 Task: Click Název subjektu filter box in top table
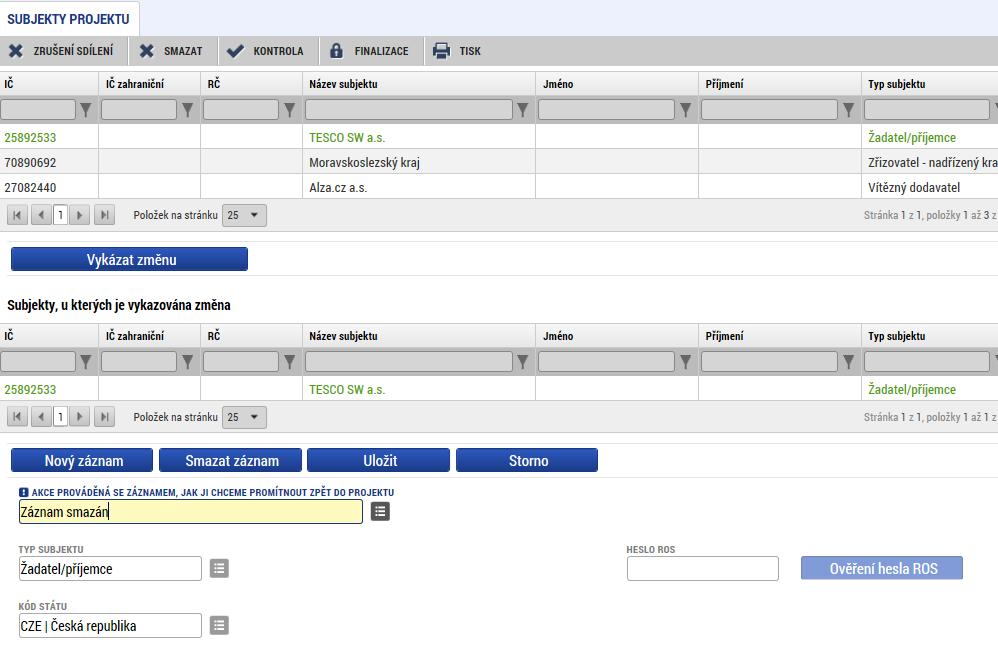(x=409, y=110)
